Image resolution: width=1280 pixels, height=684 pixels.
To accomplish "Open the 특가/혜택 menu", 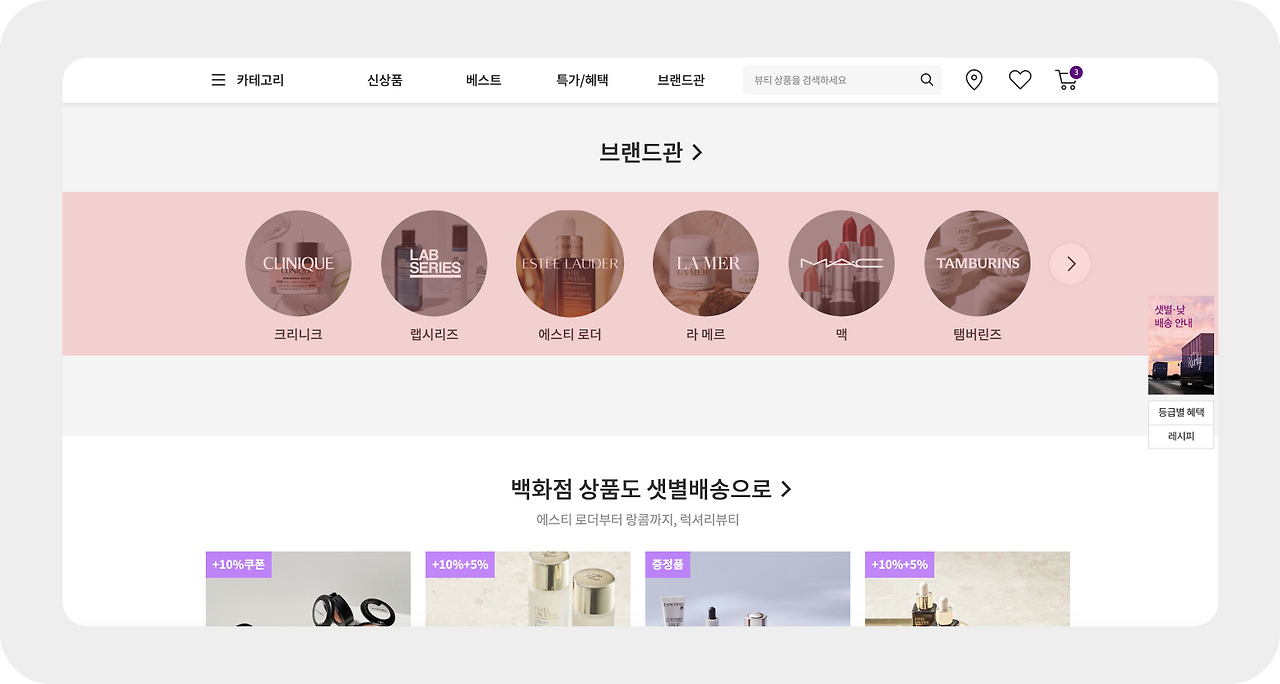I will pos(582,80).
